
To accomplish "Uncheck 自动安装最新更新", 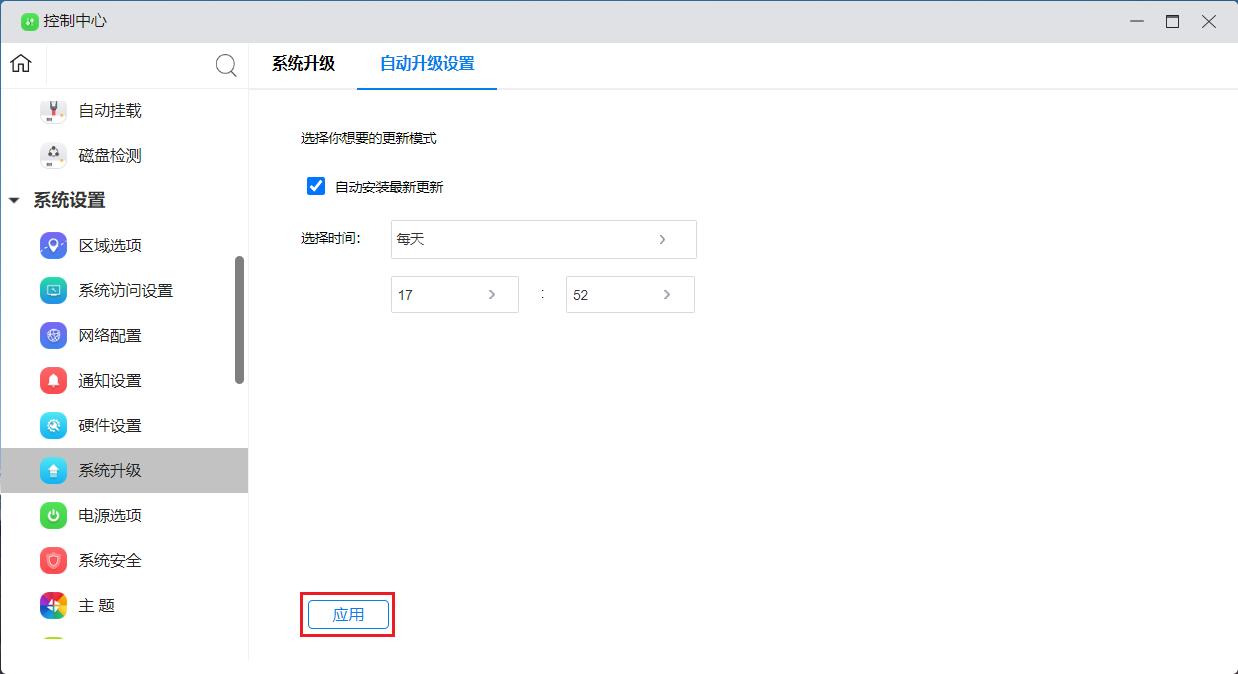I will (x=316, y=186).
